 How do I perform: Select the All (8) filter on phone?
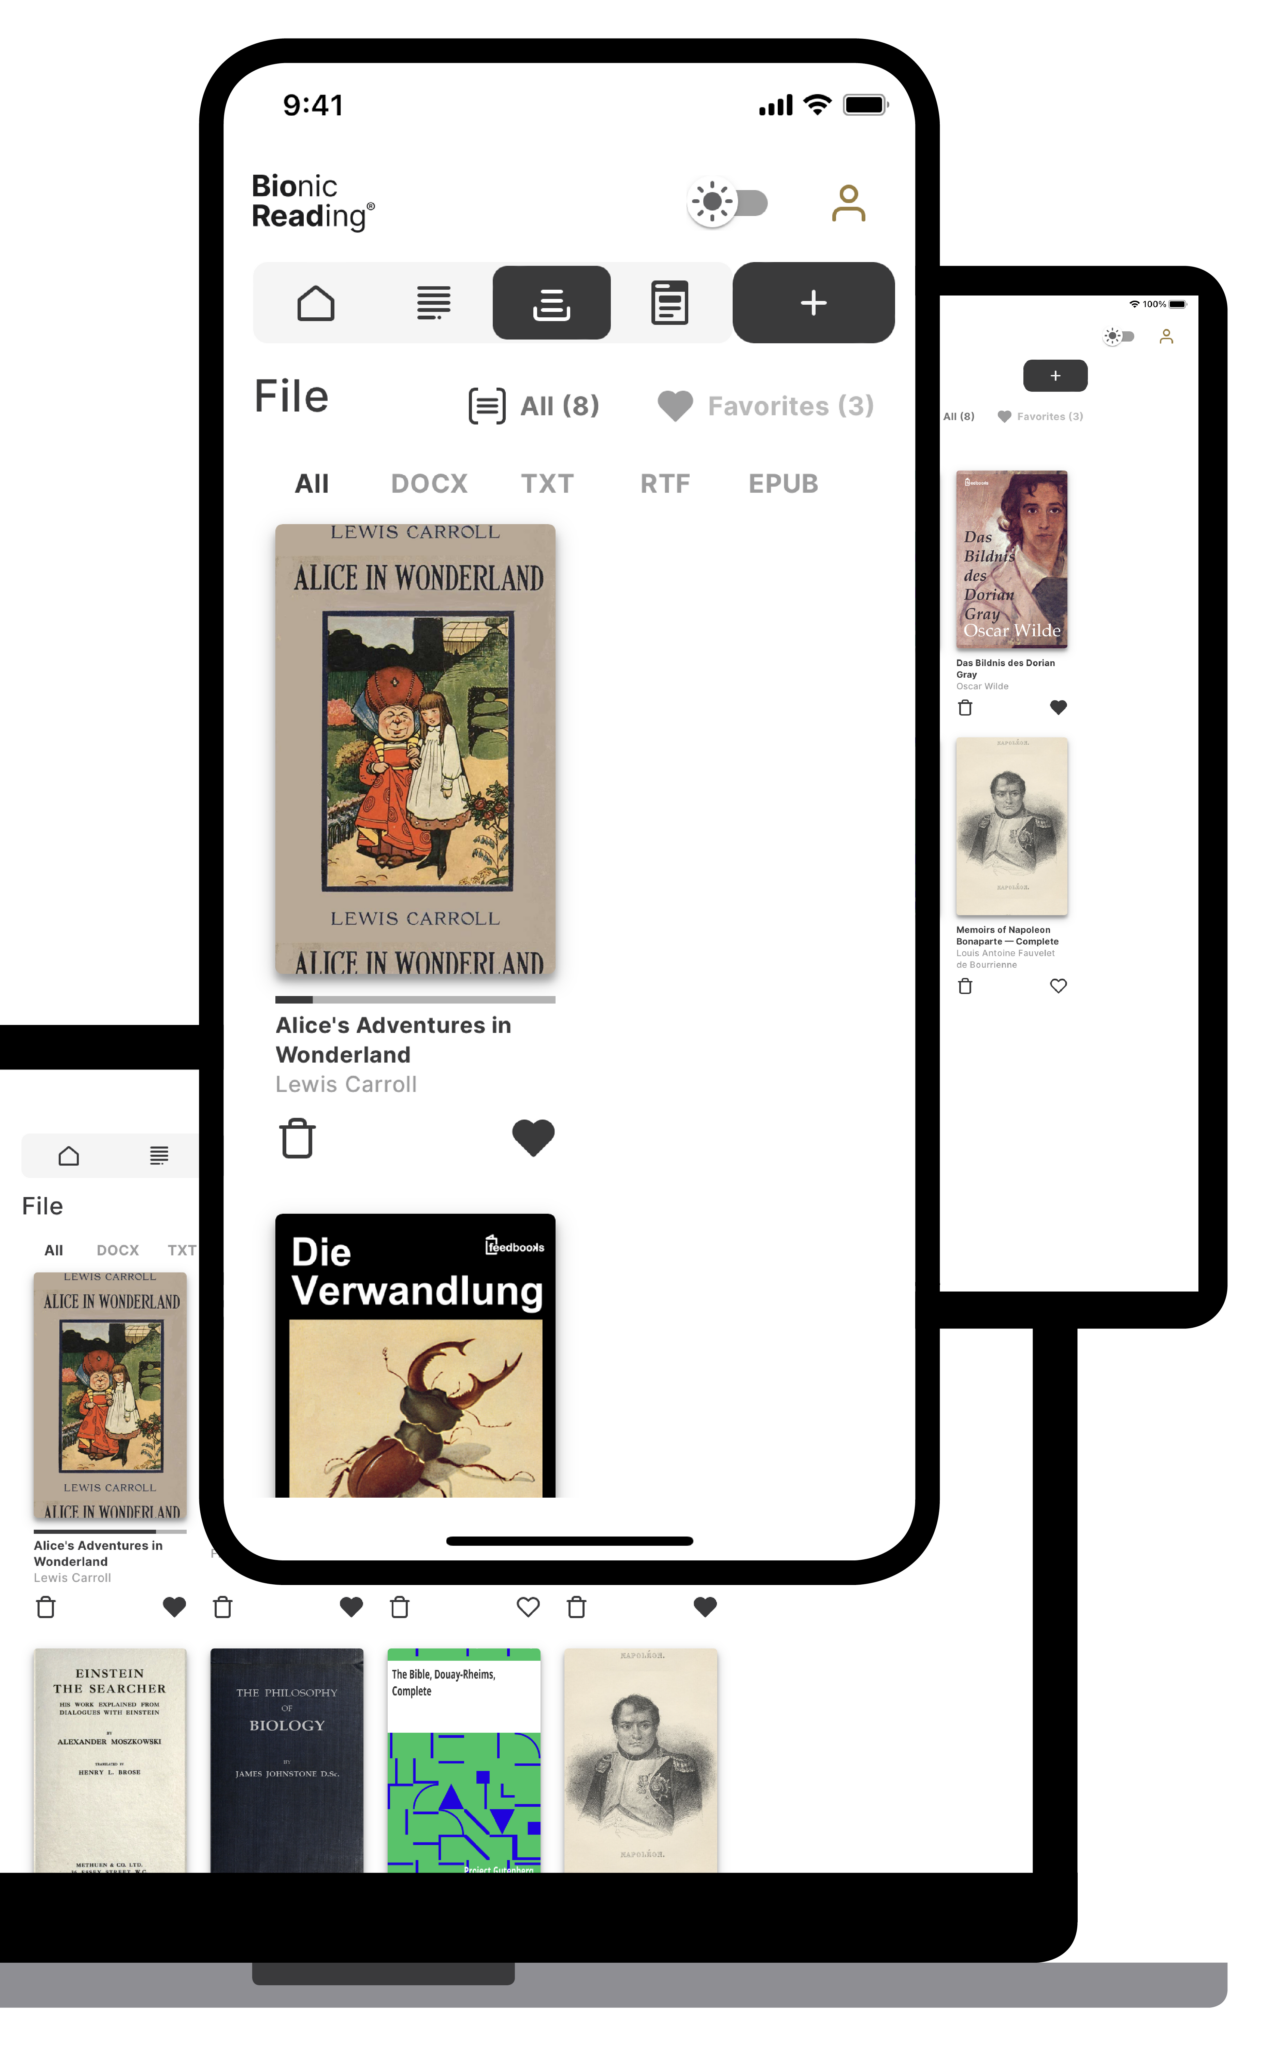point(534,406)
